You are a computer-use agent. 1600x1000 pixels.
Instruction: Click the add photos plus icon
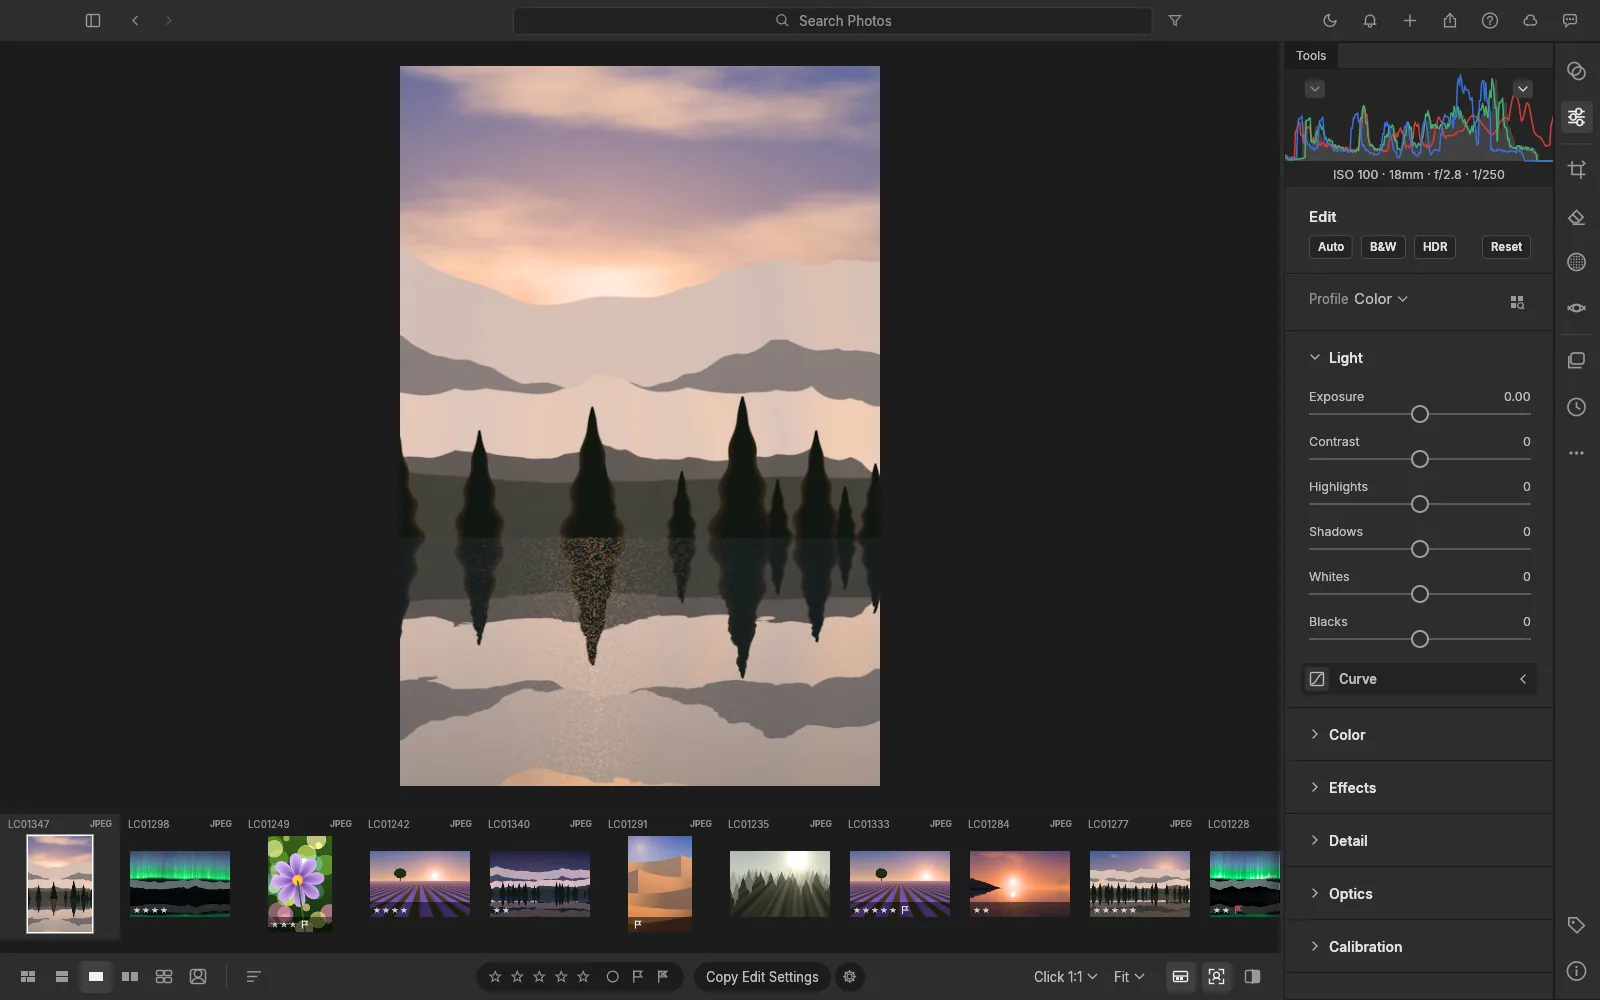pos(1410,20)
